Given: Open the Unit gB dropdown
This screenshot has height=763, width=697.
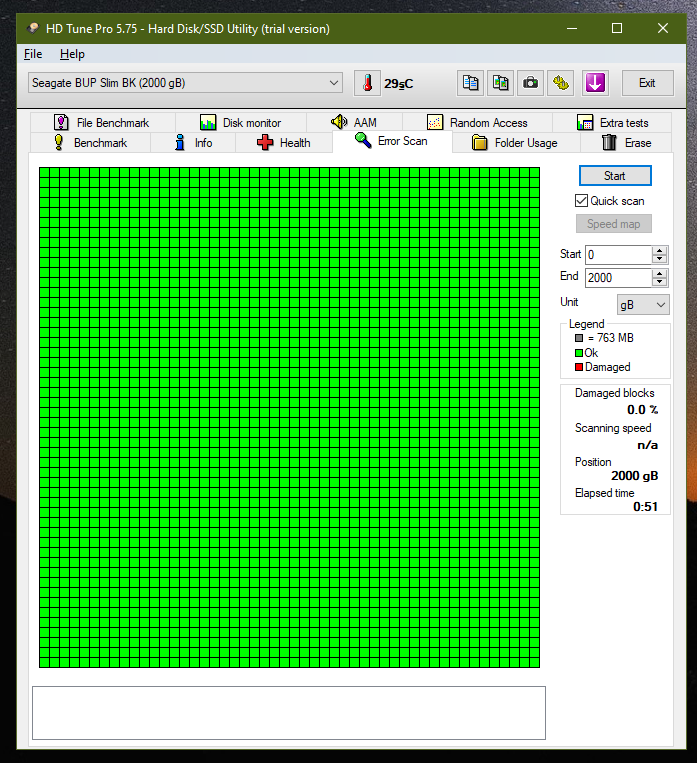Looking at the screenshot, I should 643,305.
